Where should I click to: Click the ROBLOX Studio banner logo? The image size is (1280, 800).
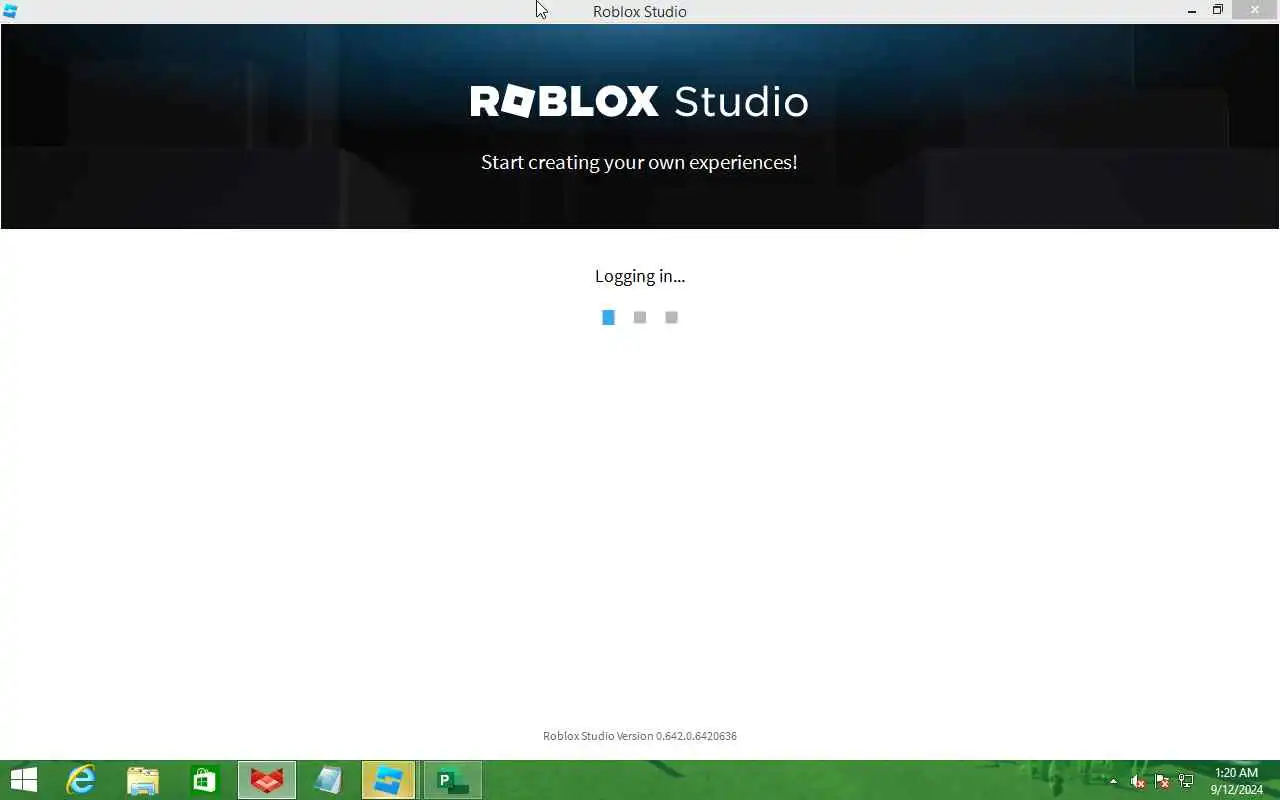click(x=639, y=101)
